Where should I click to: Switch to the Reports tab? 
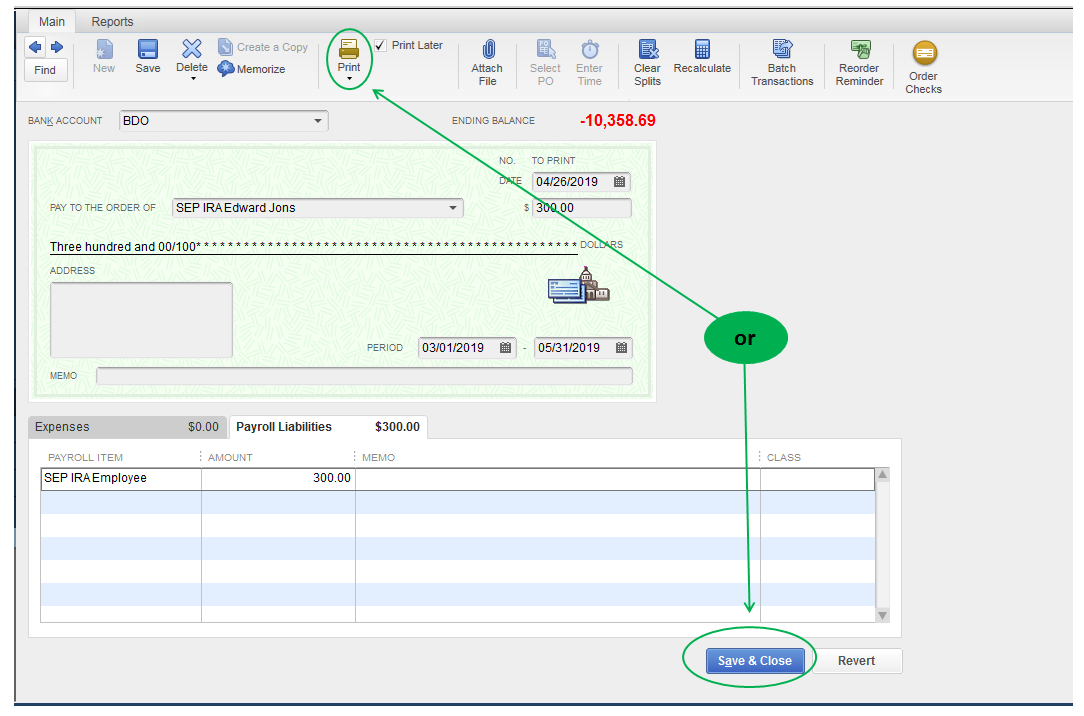point(112,21)
